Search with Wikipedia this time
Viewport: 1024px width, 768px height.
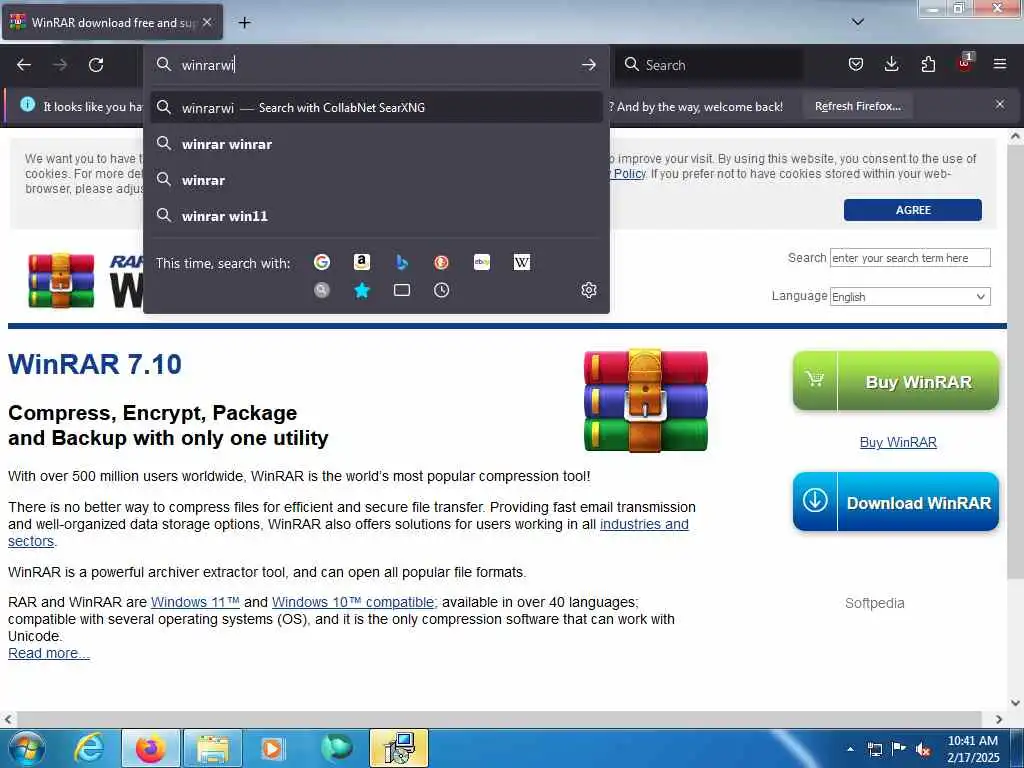point(522,262)
